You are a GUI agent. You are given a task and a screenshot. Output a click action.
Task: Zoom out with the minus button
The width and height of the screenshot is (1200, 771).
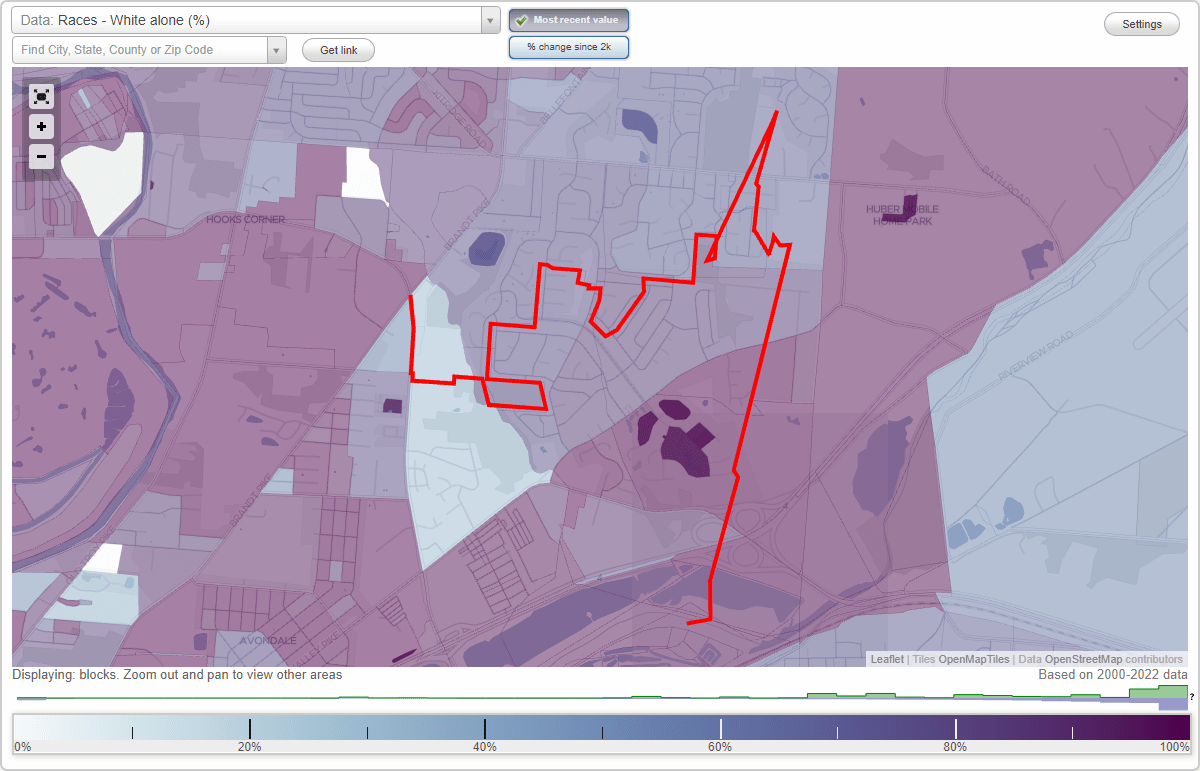click(x=41, y=156)
